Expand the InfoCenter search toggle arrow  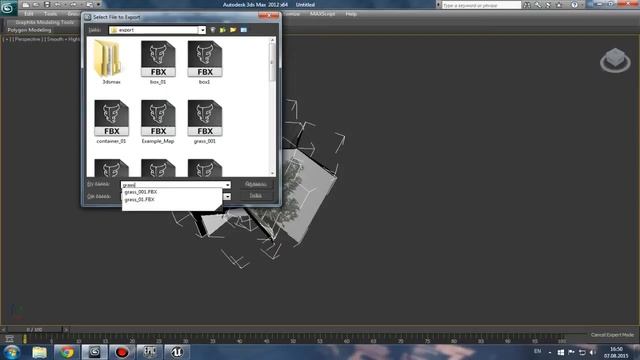[439, 5]
